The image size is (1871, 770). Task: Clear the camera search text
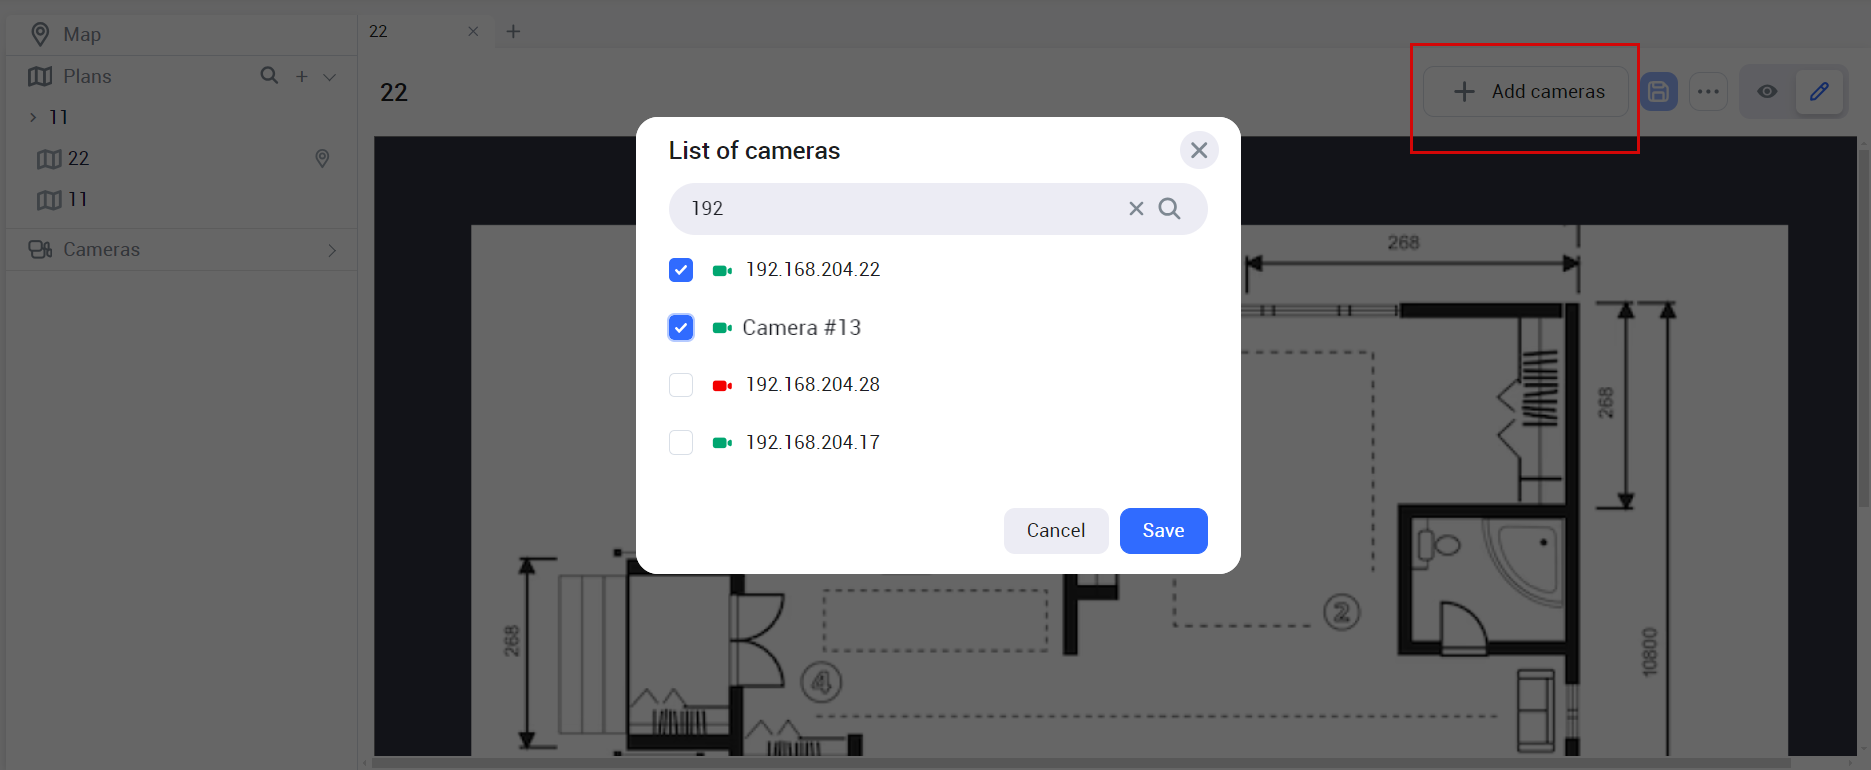(x=1136, y=209)
